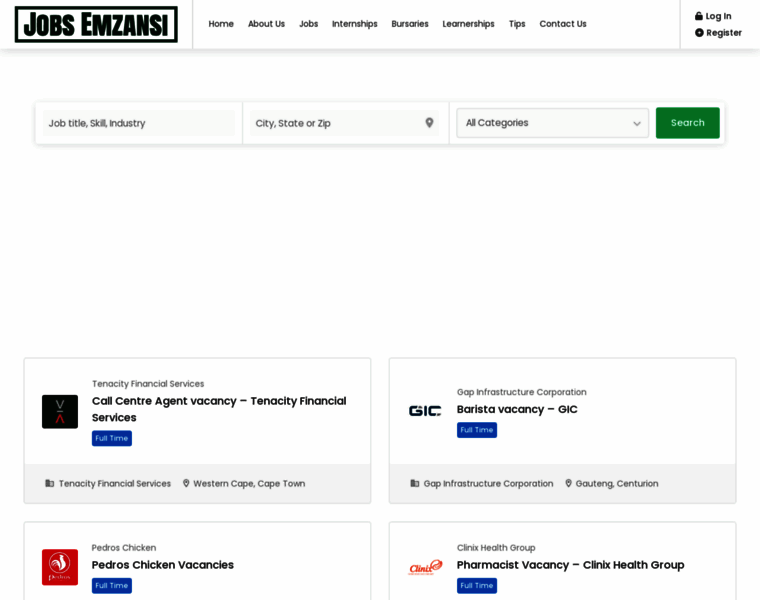The width and height of the screenshot is (760, 600).
Task: Click the Jobs Emzansi logo
Action: pyautogui.click(x=96, y=24)
